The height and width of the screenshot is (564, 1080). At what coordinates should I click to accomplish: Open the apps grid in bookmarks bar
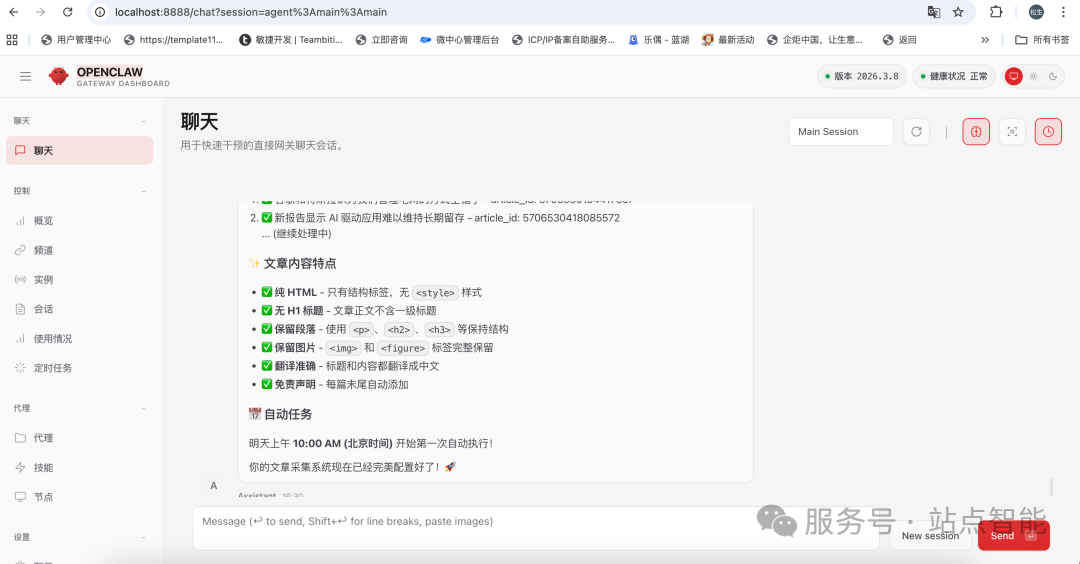point(12,40)
